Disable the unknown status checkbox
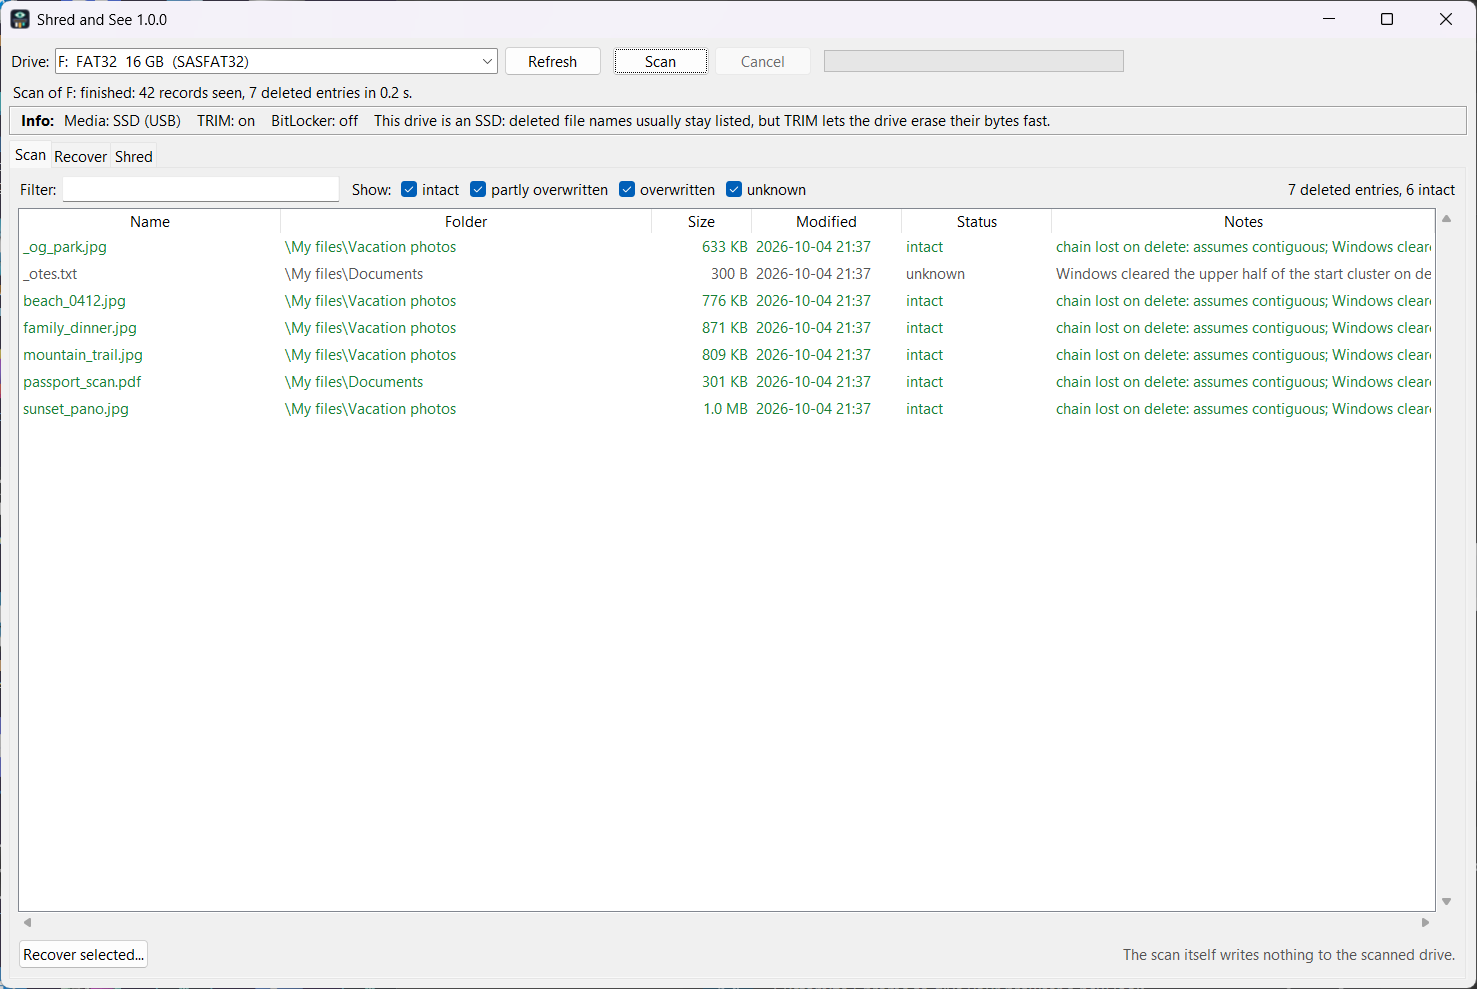 [x=766, y=190]
